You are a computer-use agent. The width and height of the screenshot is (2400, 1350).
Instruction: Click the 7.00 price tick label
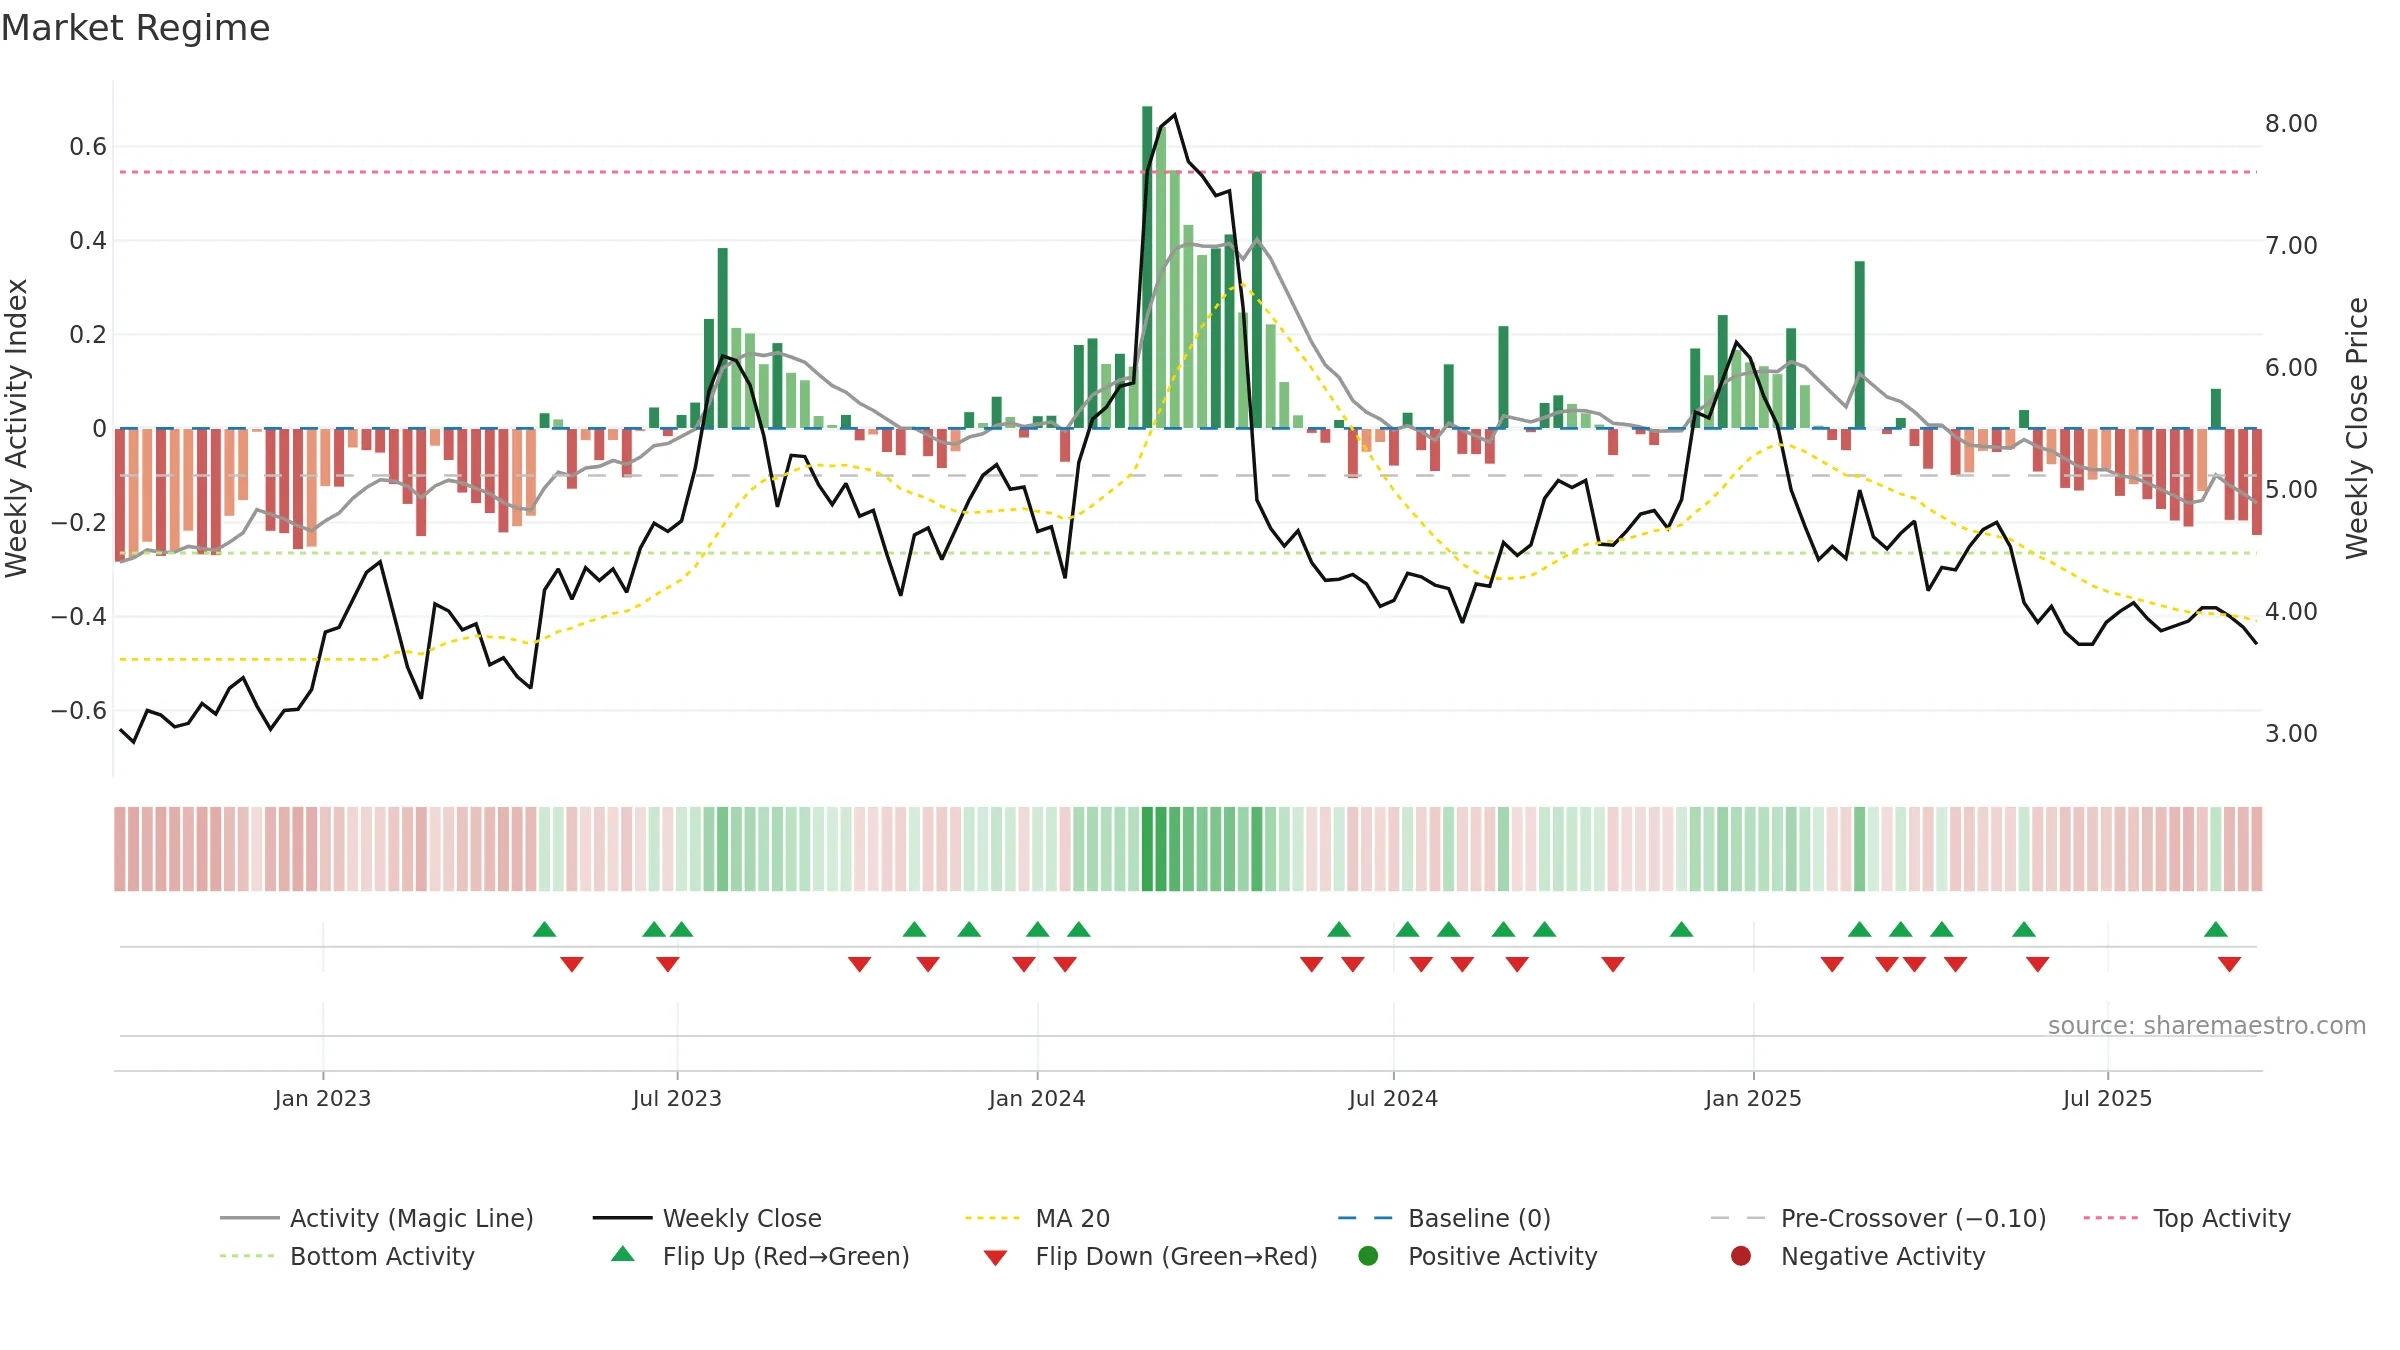[x=2291, y=246]
